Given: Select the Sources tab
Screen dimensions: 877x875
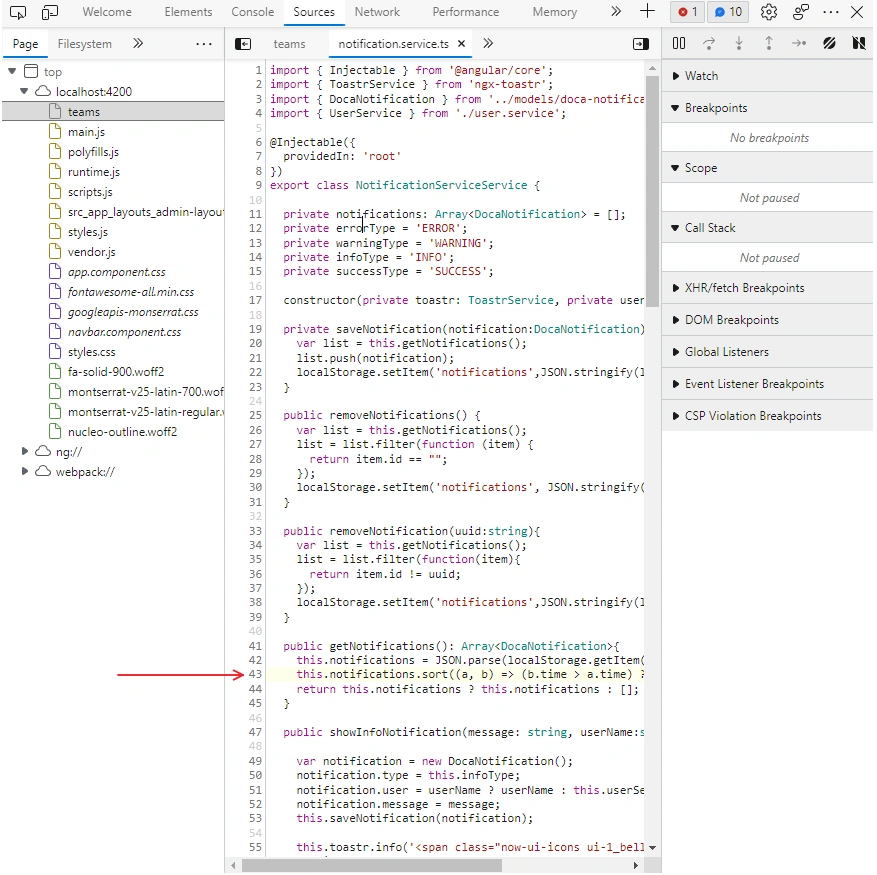Looking at the screenshot, I should point(314,12).
